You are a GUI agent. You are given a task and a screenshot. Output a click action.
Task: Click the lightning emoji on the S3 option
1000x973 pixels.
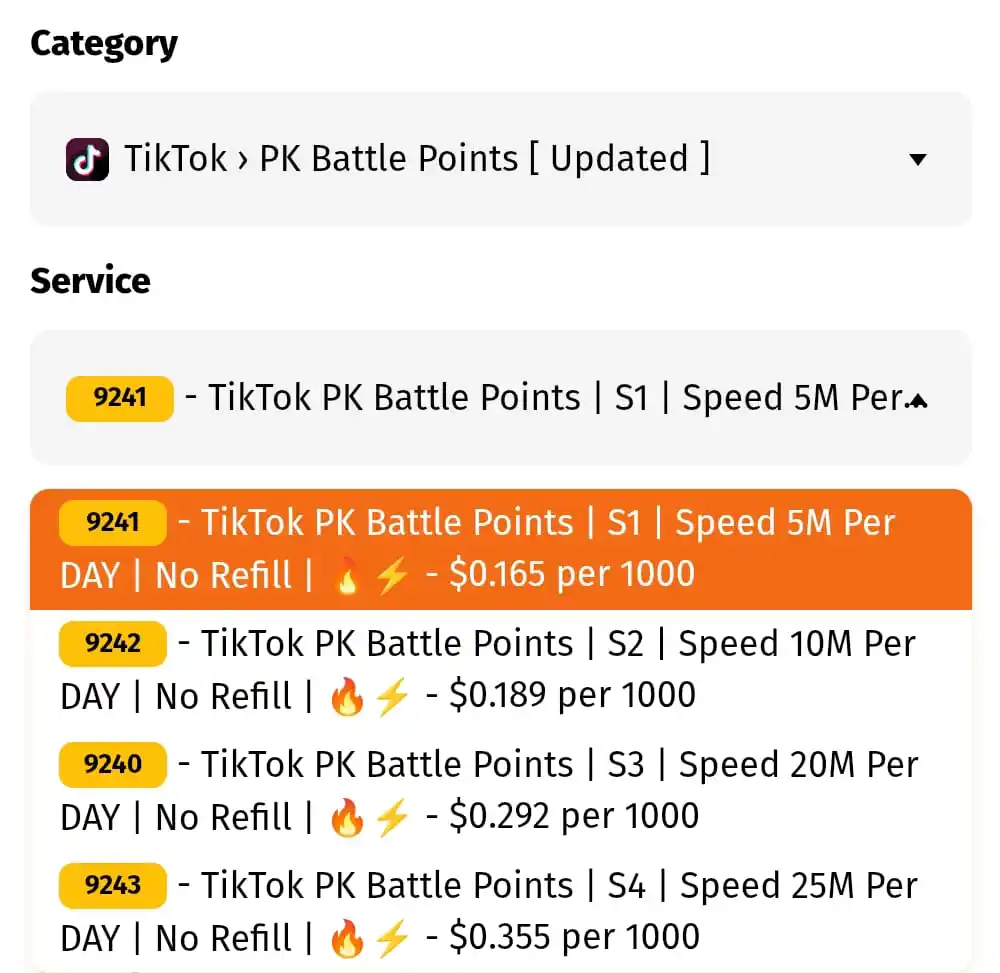pos(392,817)
